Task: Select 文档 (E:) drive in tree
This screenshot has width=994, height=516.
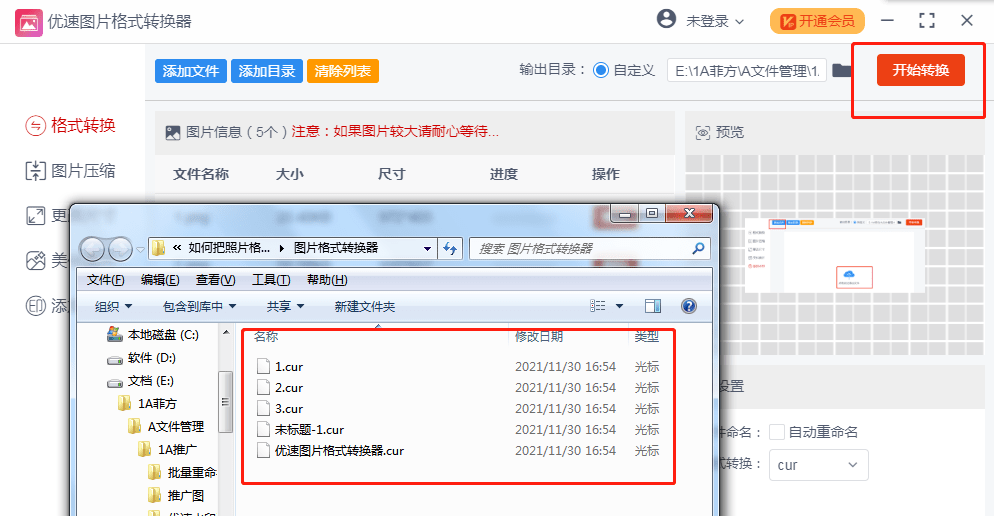Action: point(140,381)
